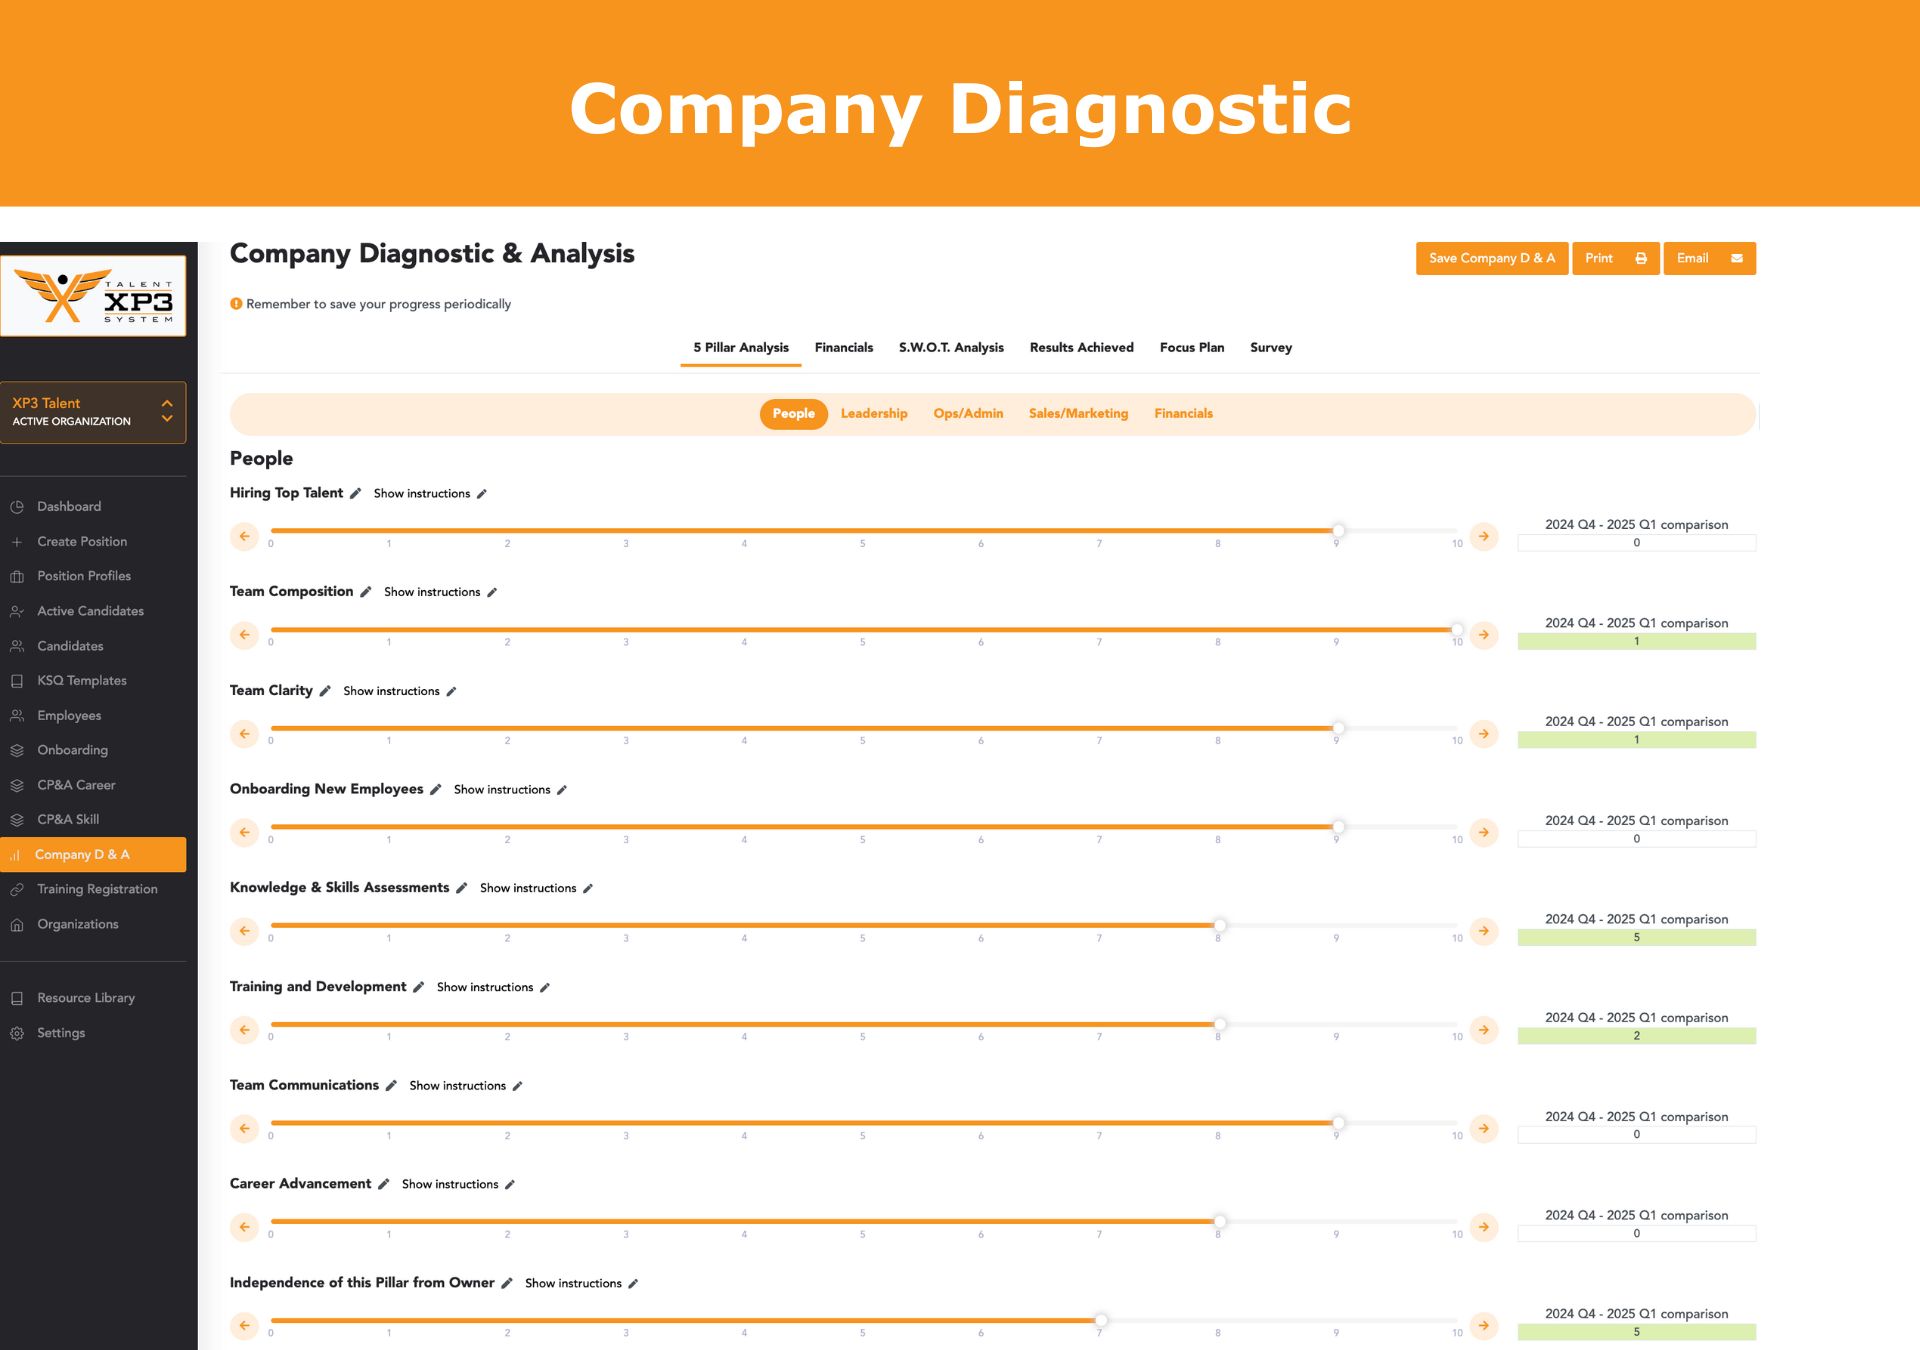Select the Sales/Marketing pillar tab
Image resolution: width=1920 pixels, height=1350 pixels.
pyautogui.click(x=1078, y=414)
